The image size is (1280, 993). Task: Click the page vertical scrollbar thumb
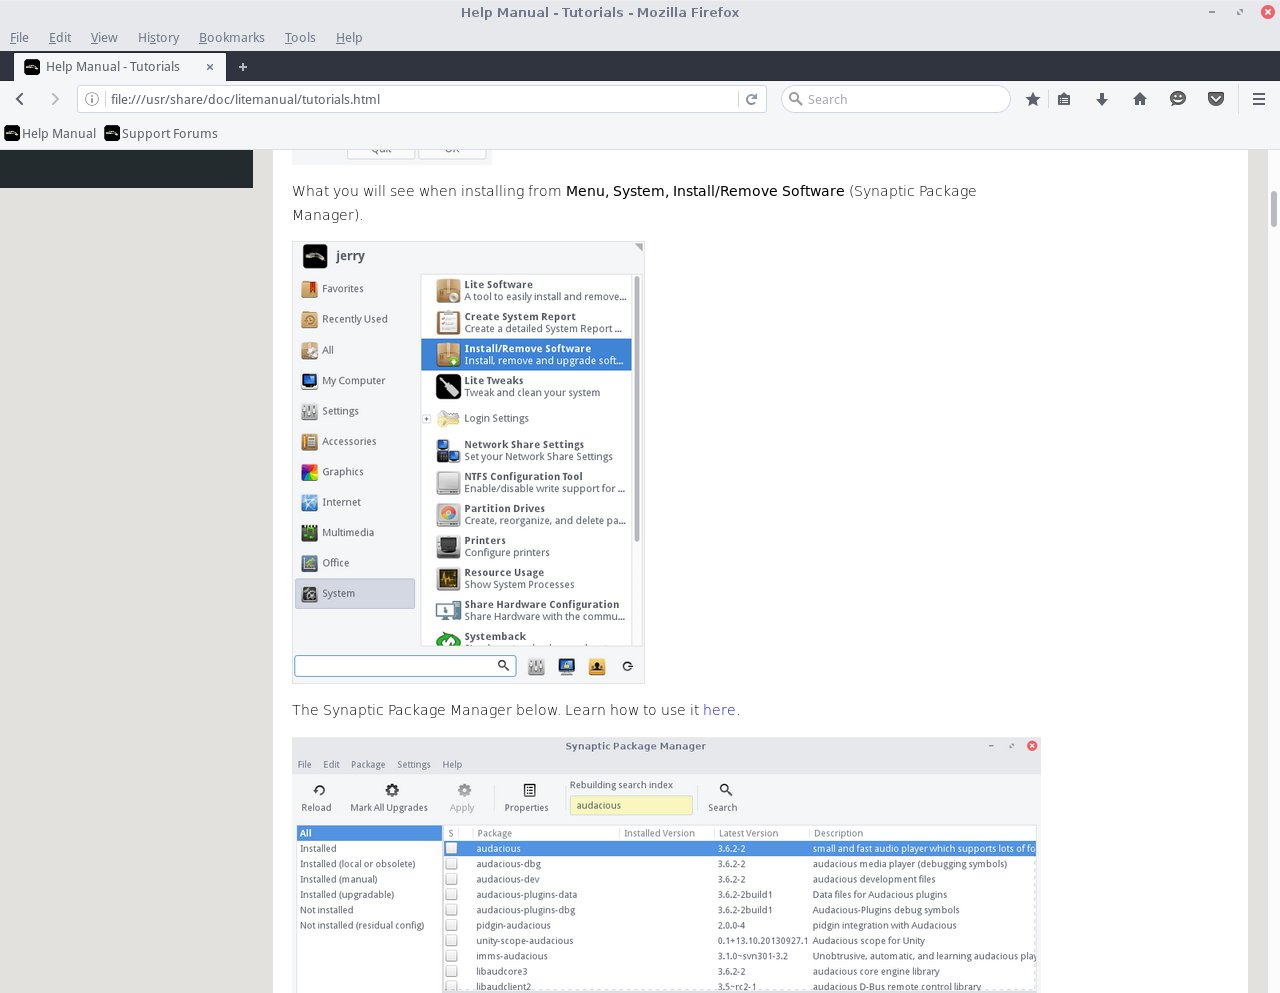tap(1273, 209)
